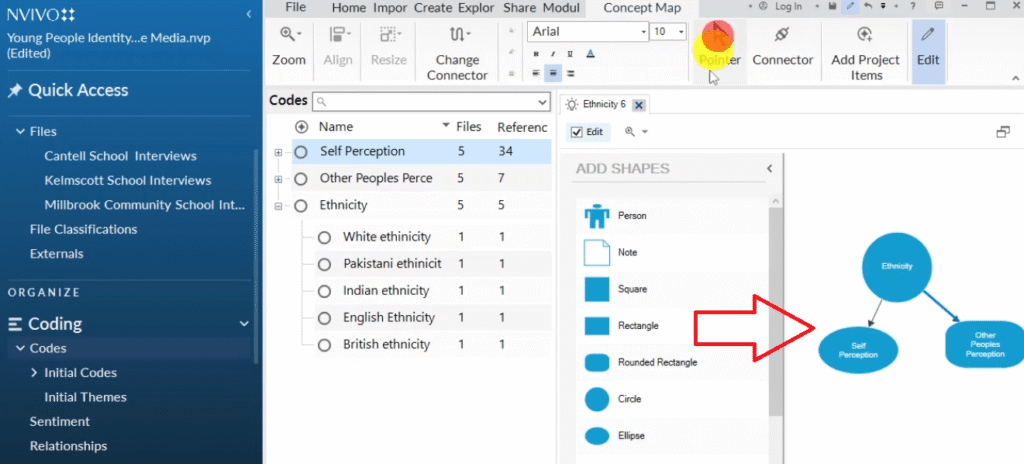The image size is (1024, 464).
Task: Pick the Note shape icon
Action: [x=597, y=252]
